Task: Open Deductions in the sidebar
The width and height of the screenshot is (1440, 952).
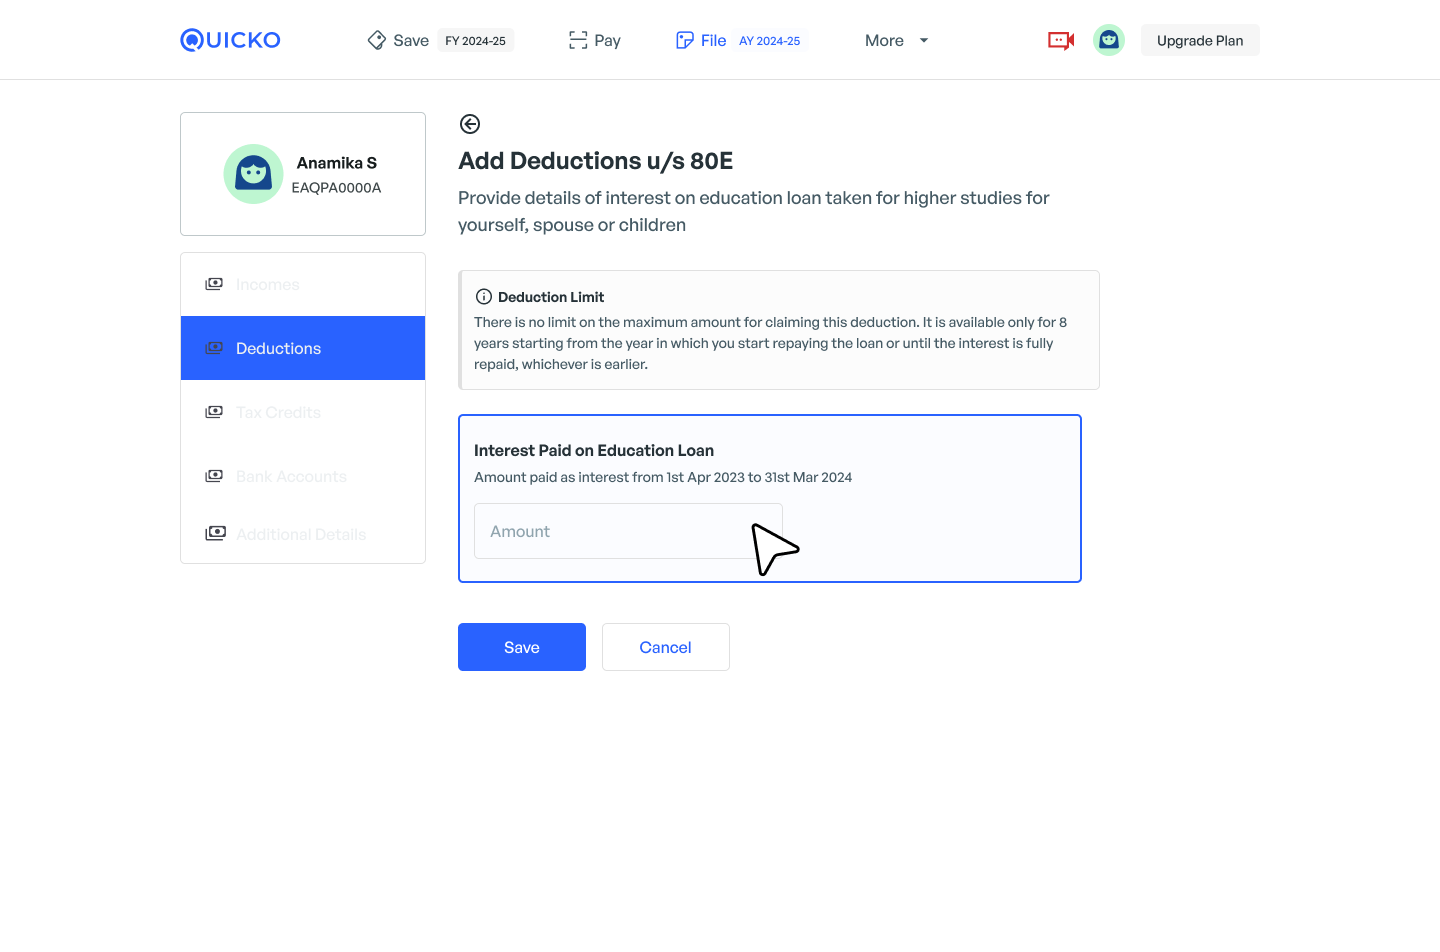Action: [x=278, y=348]
